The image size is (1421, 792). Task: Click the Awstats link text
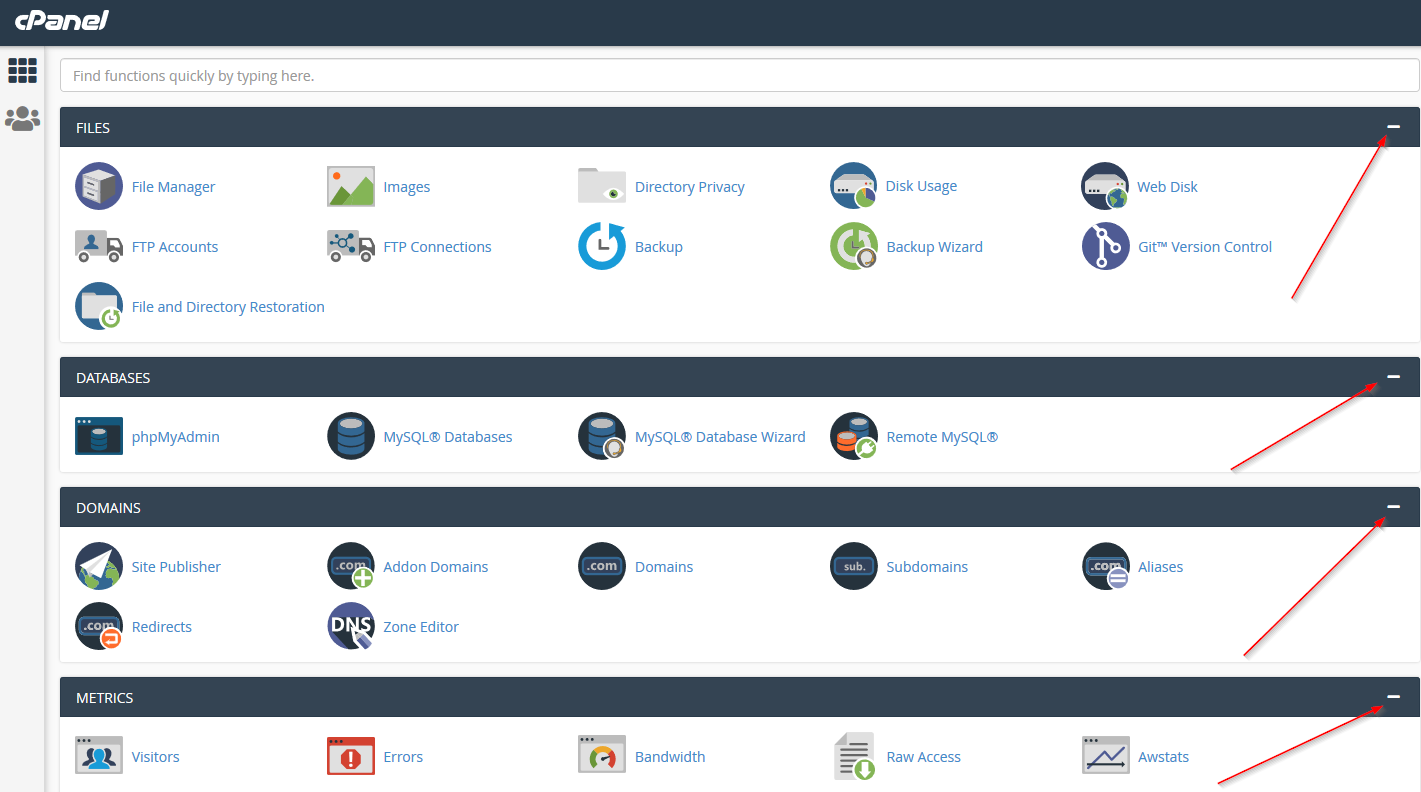pos(1163,757)
